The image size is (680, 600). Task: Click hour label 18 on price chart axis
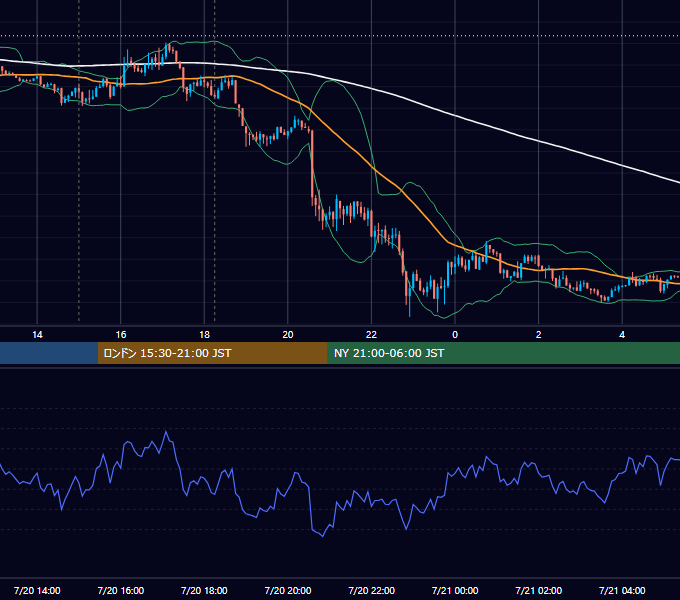(x=204, y=335)
